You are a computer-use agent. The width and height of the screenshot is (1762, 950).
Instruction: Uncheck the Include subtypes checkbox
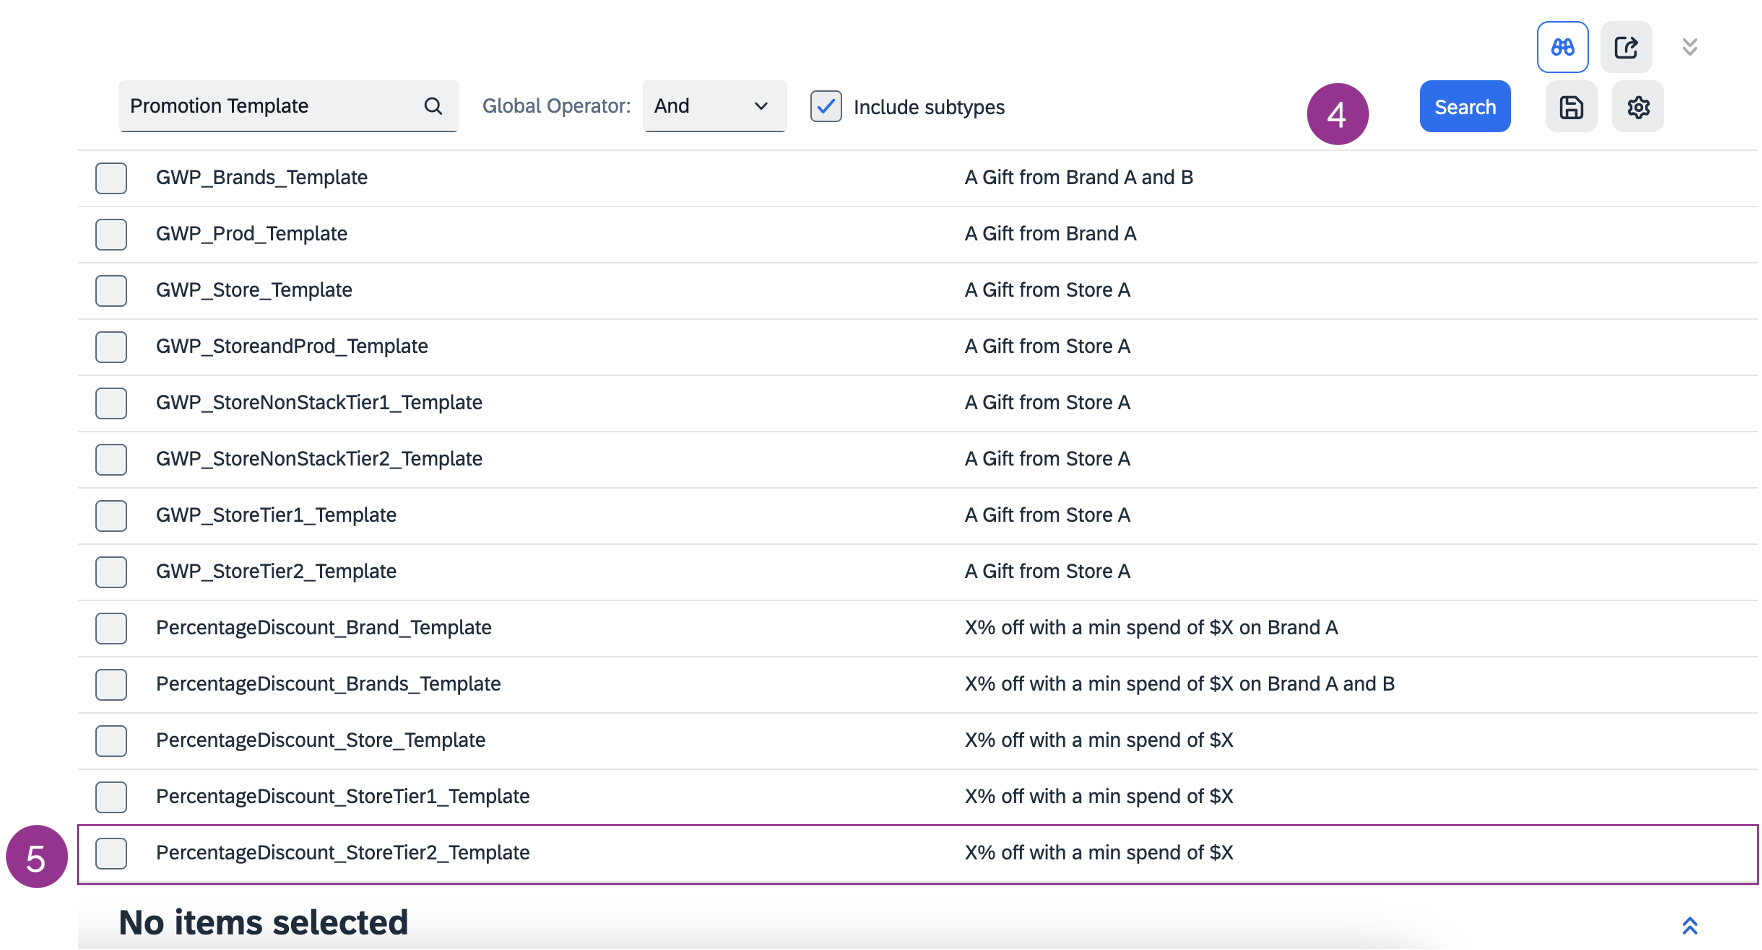tap(826, 106)
